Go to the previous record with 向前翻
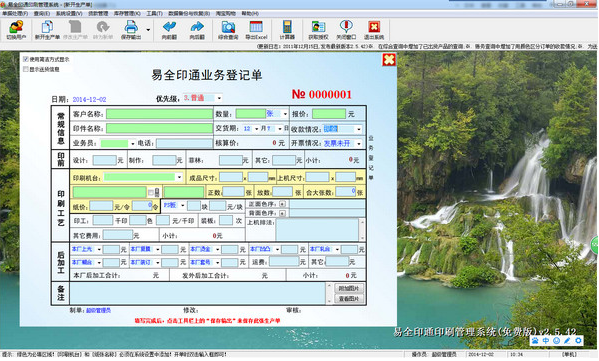The height and width of the screenshot is (361, 599). [169, 30]
